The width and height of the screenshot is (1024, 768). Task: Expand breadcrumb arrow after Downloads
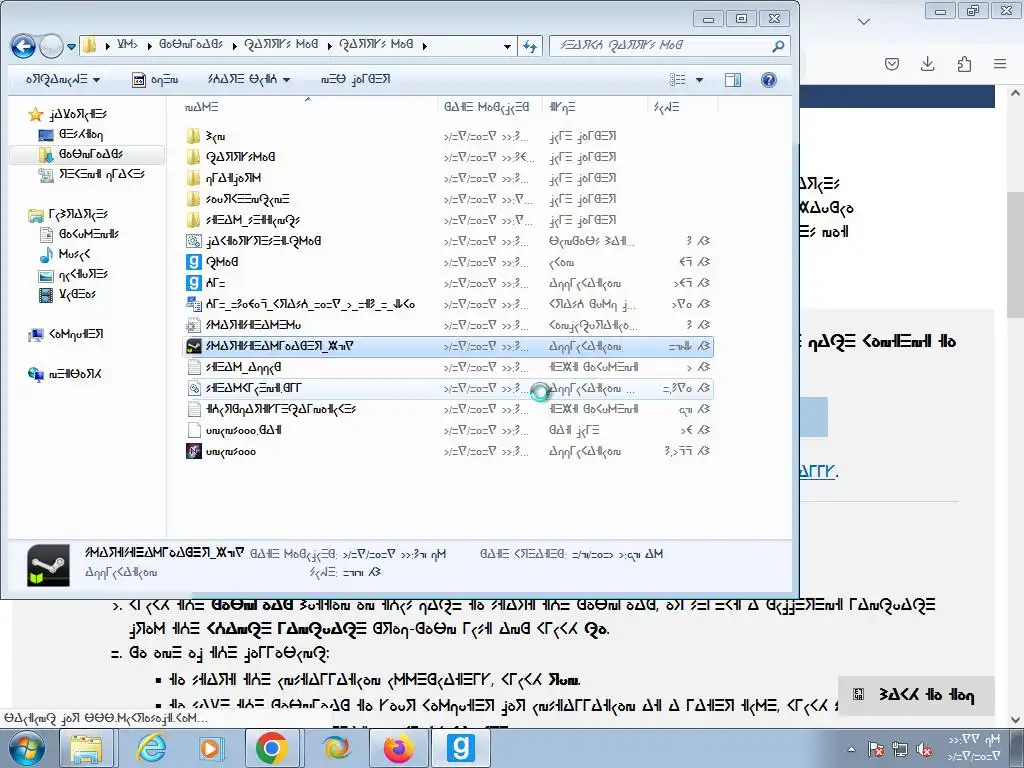(234, 46)
